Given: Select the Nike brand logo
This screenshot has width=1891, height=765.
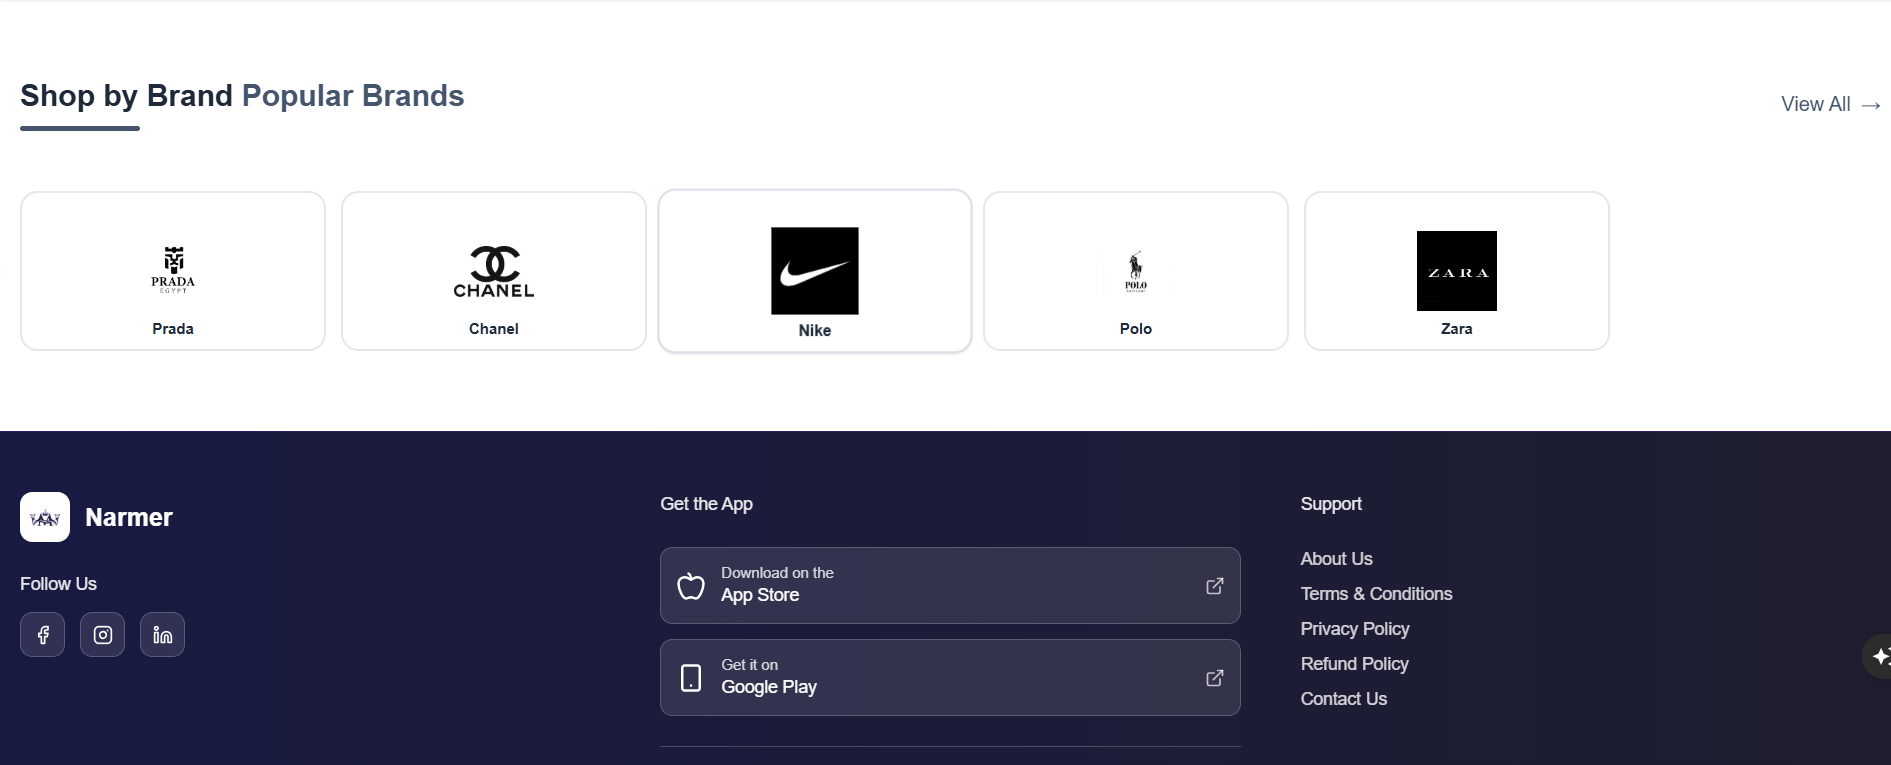Looking at the screenshot, I should [814, 271].
